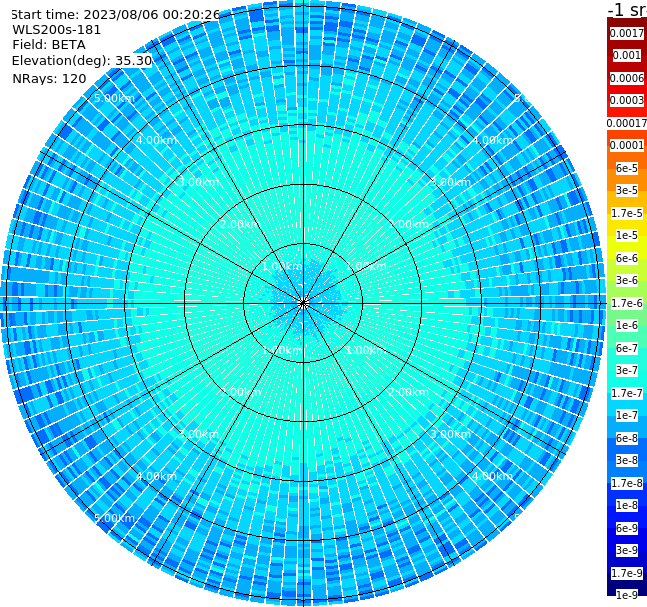Choose the 3e-9 color scale value

click(627, 550)
